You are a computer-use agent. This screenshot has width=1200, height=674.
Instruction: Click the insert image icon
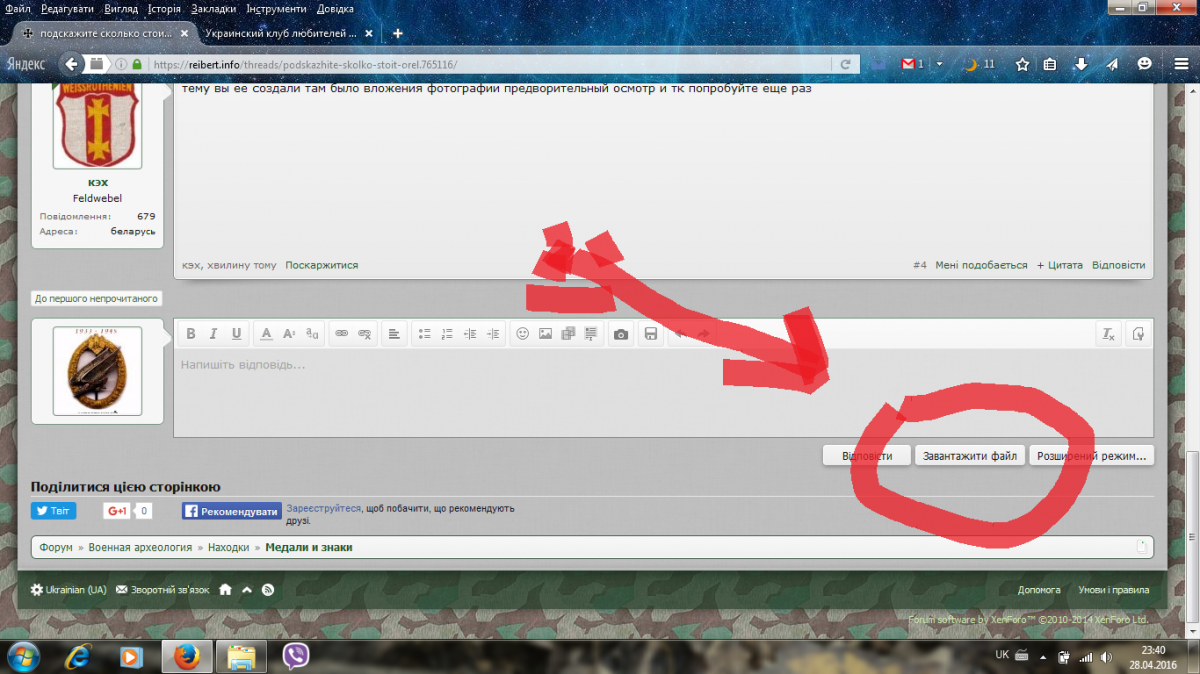coord(545,334)
